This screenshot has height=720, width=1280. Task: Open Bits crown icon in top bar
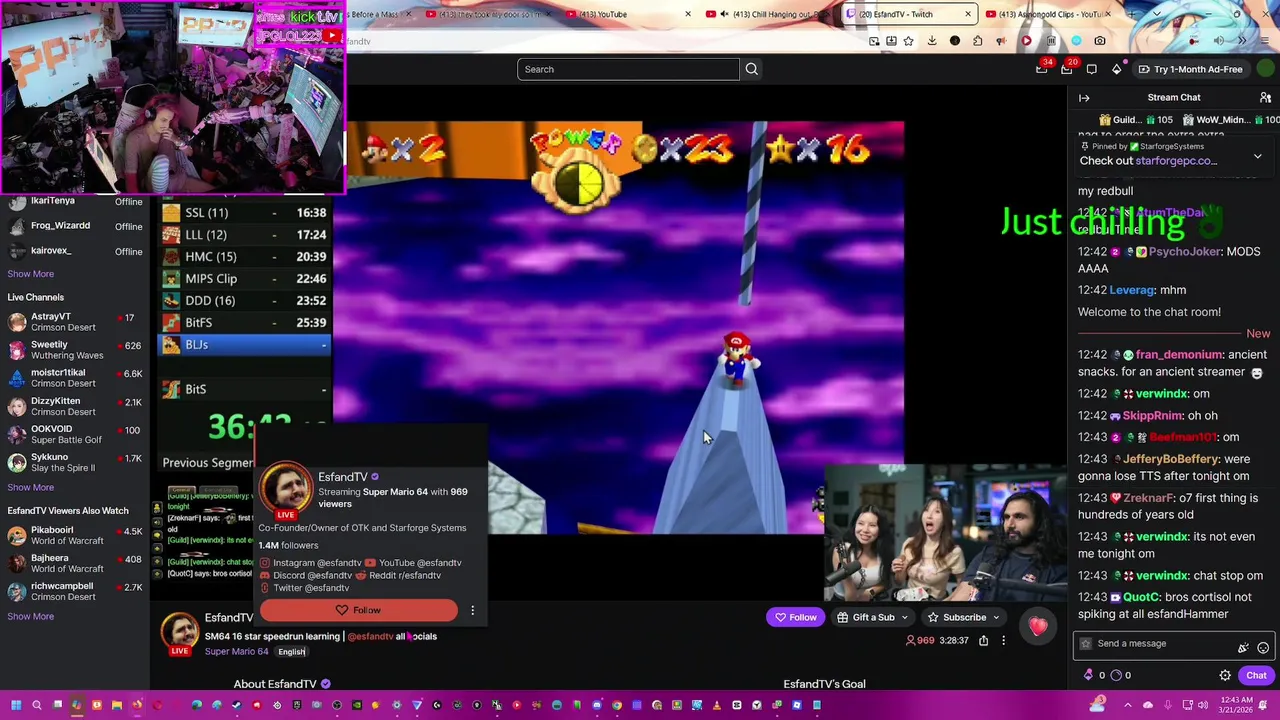point(1116,69)
